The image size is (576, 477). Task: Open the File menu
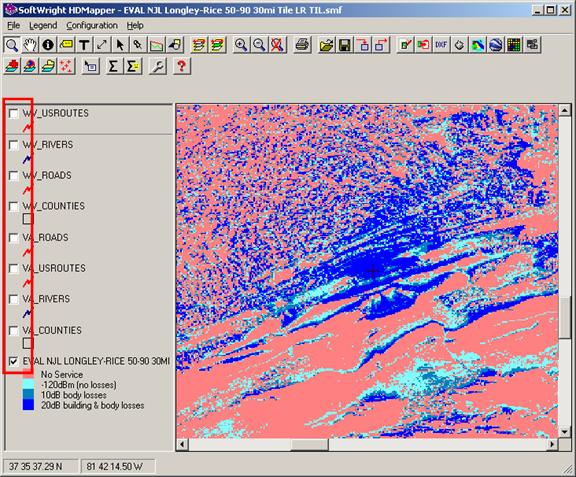coord(14,25)
